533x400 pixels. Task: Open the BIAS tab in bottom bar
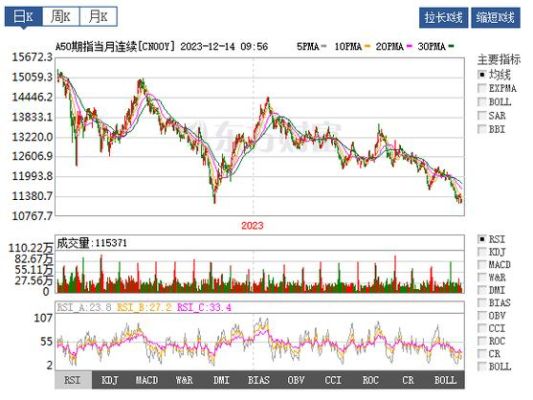tap(259, 380)
